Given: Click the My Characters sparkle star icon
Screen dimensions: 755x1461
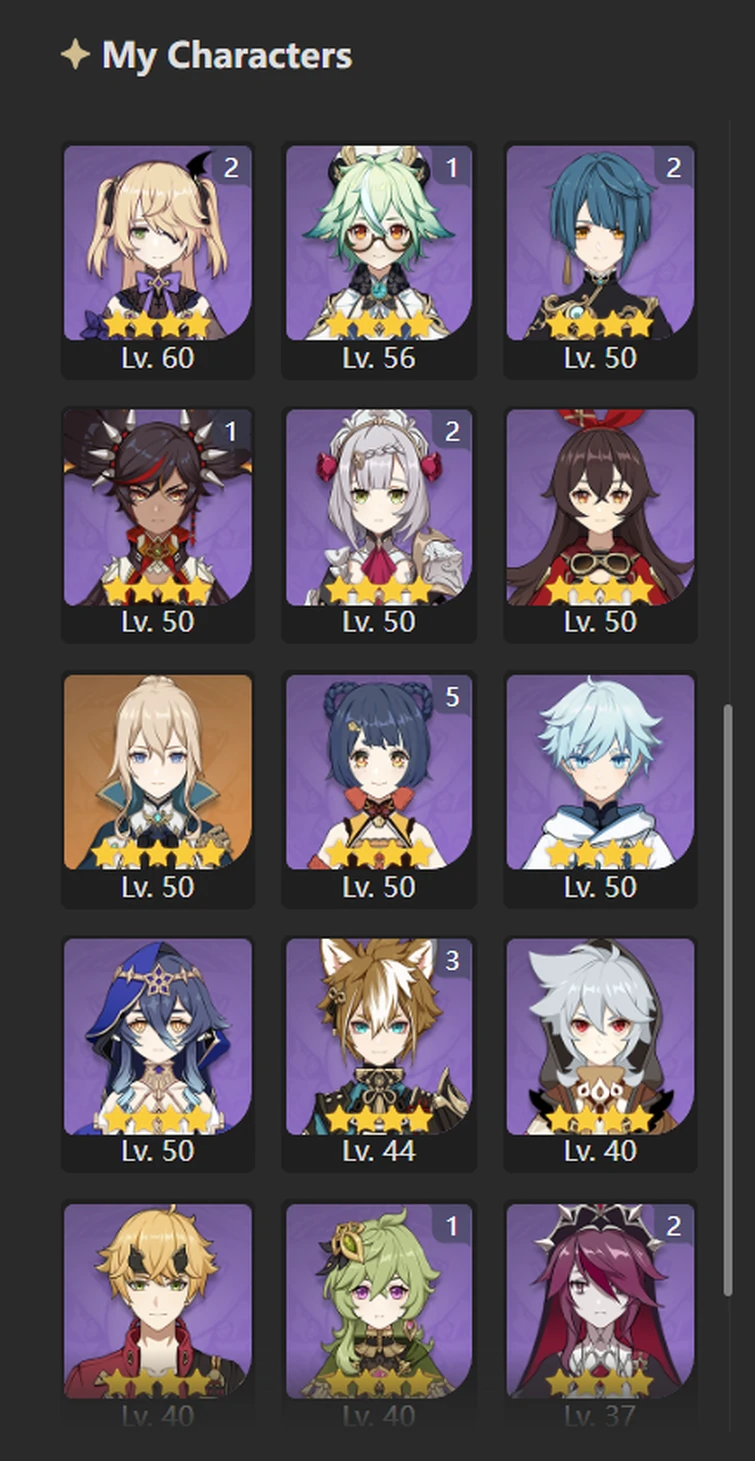Looking at the screenshot, I should 75,55.
